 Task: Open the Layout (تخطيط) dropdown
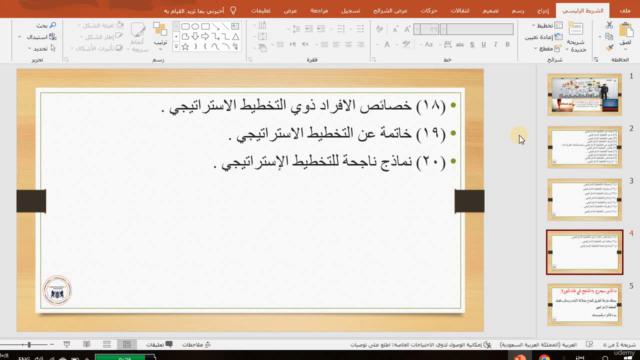coord(547,26)
